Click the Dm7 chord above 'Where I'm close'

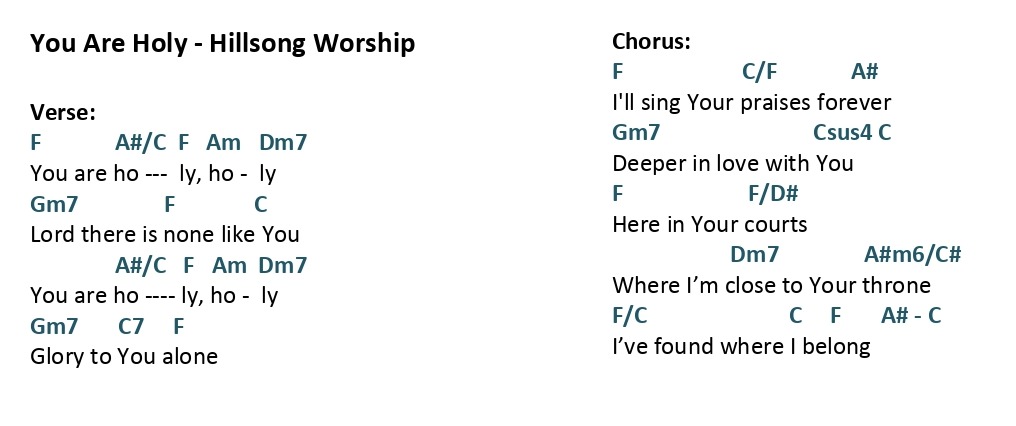(754, 254)
